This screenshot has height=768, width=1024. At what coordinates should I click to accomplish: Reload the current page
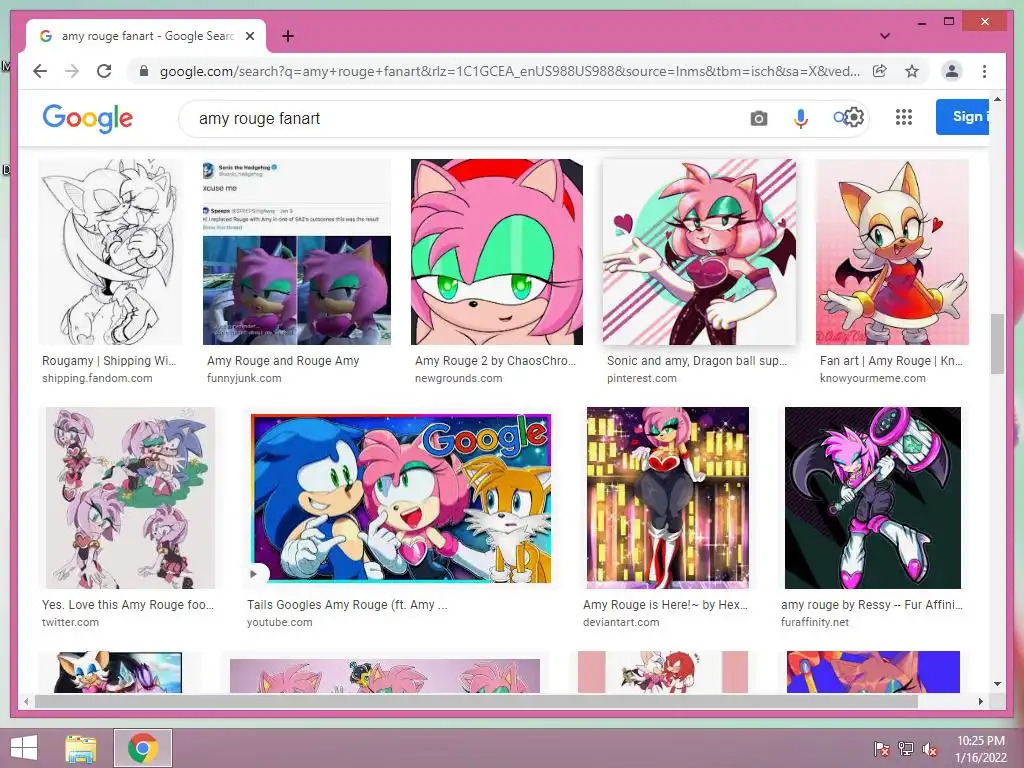(x=104, y=71)
